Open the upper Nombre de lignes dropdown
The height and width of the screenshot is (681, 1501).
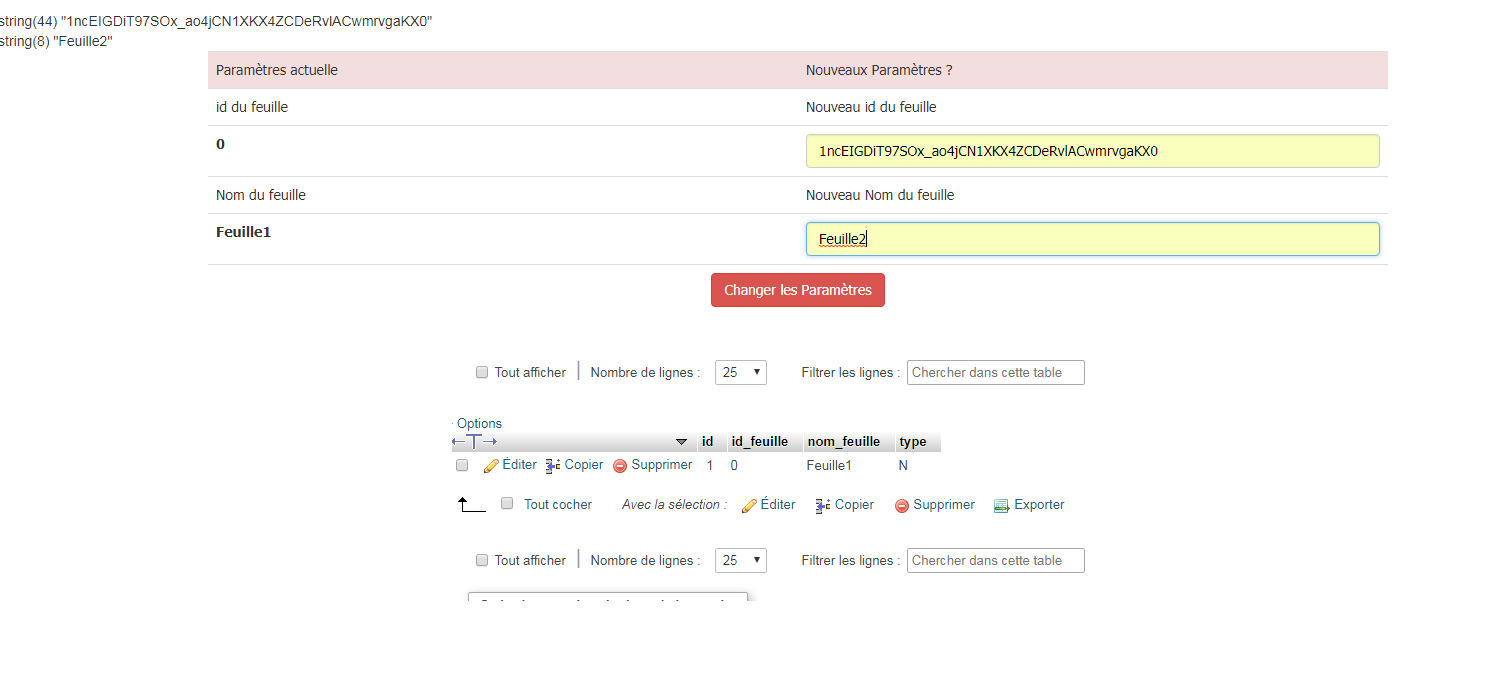coord(741,372)
